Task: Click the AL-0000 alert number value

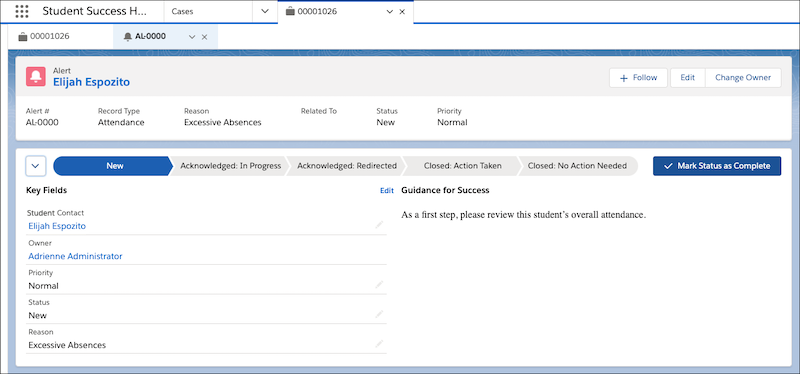Action: click(42, 122)
